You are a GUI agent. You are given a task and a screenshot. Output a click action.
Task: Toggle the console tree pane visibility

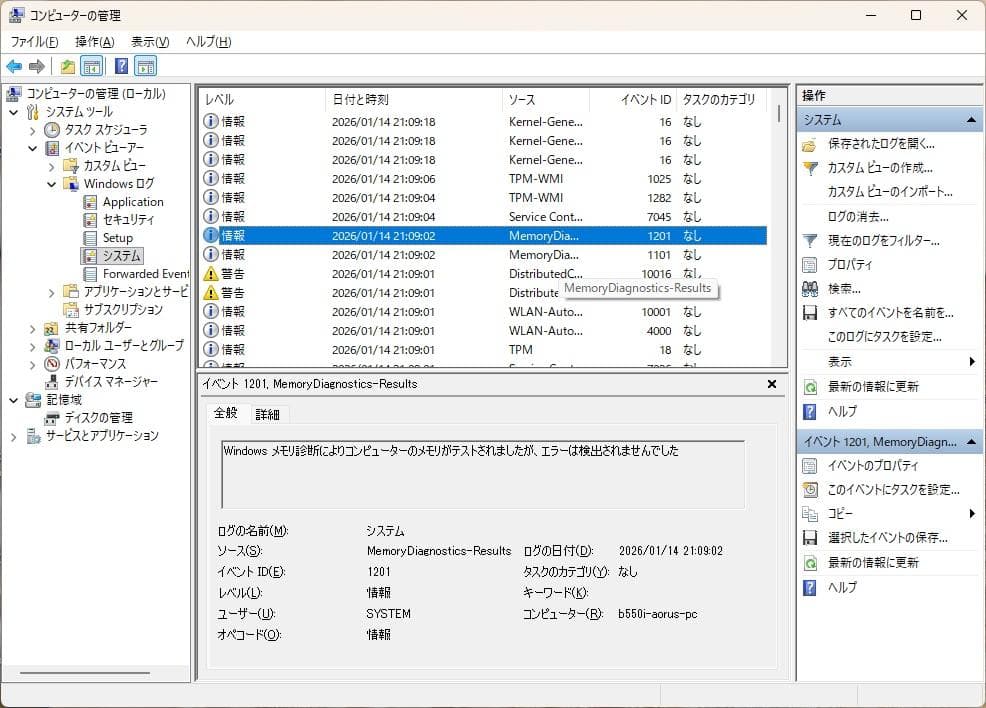tap(91, 66)
